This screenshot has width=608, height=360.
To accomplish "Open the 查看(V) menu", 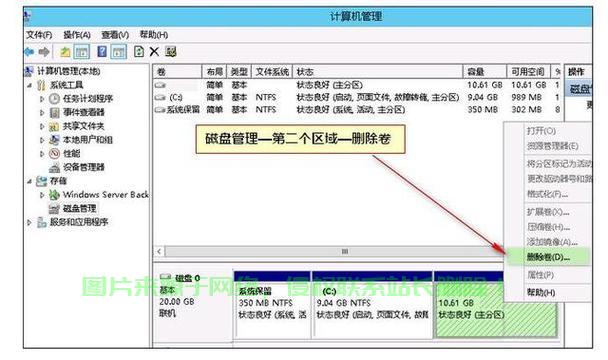I will tap(115, 35).
